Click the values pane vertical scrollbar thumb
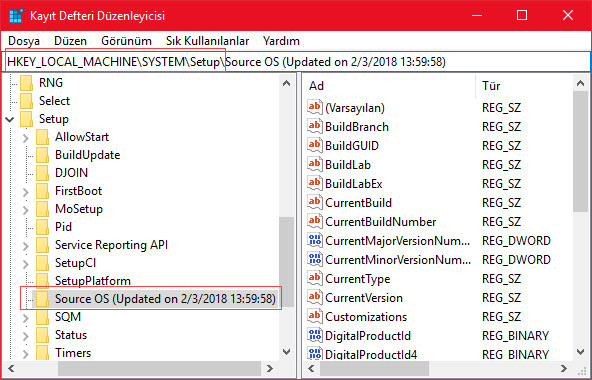This screenshot has width=592, height=380. 580,151
